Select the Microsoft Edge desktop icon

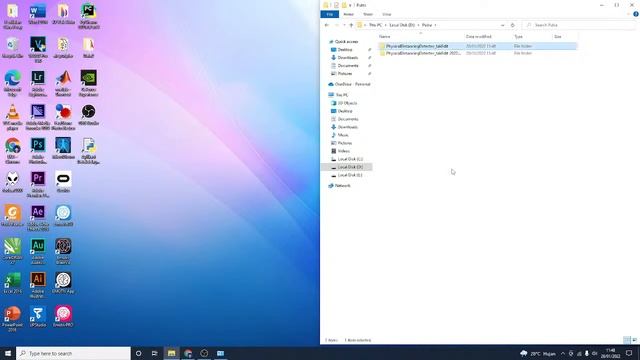pos(13,83)
